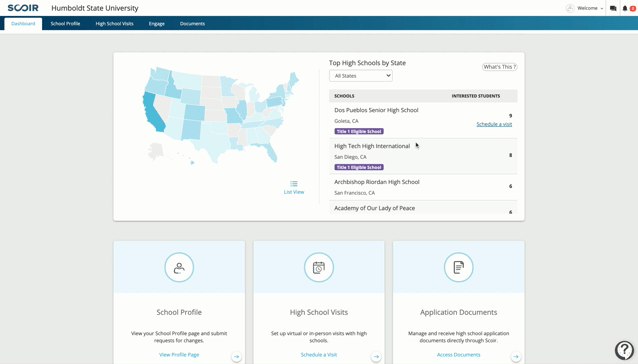
Task: Click the School Profile card heading
Action: pos(179,312)
